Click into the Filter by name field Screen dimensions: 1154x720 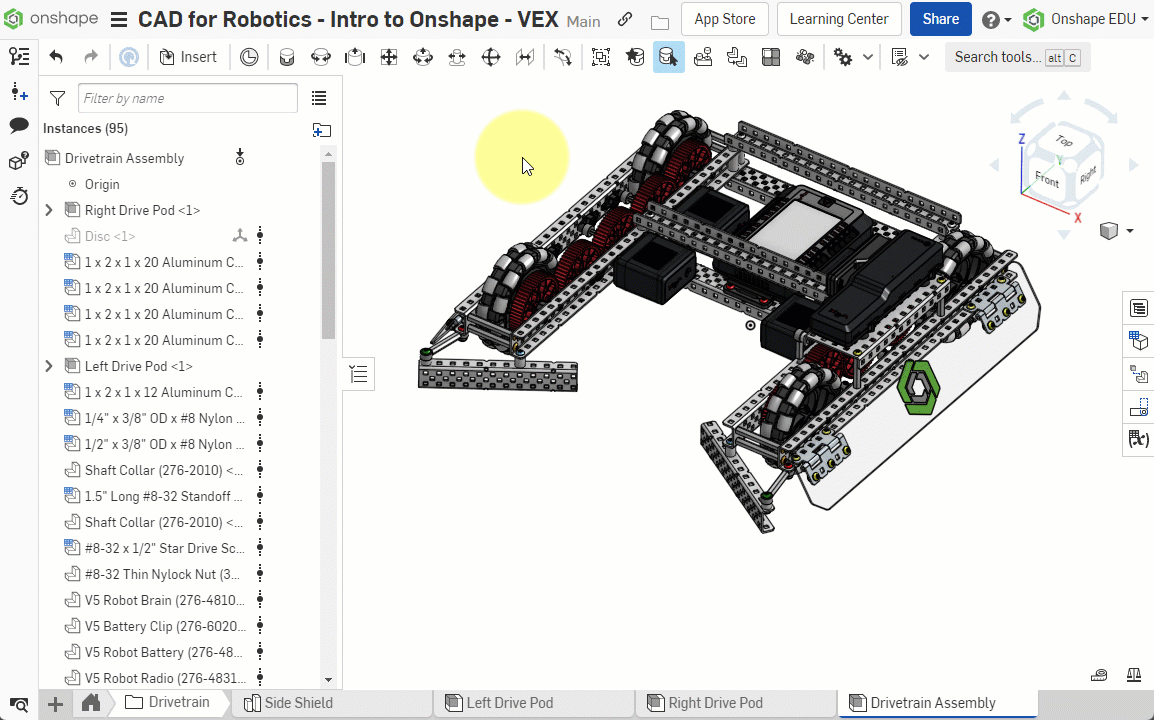pyautogui.click(x=188, y=98)
